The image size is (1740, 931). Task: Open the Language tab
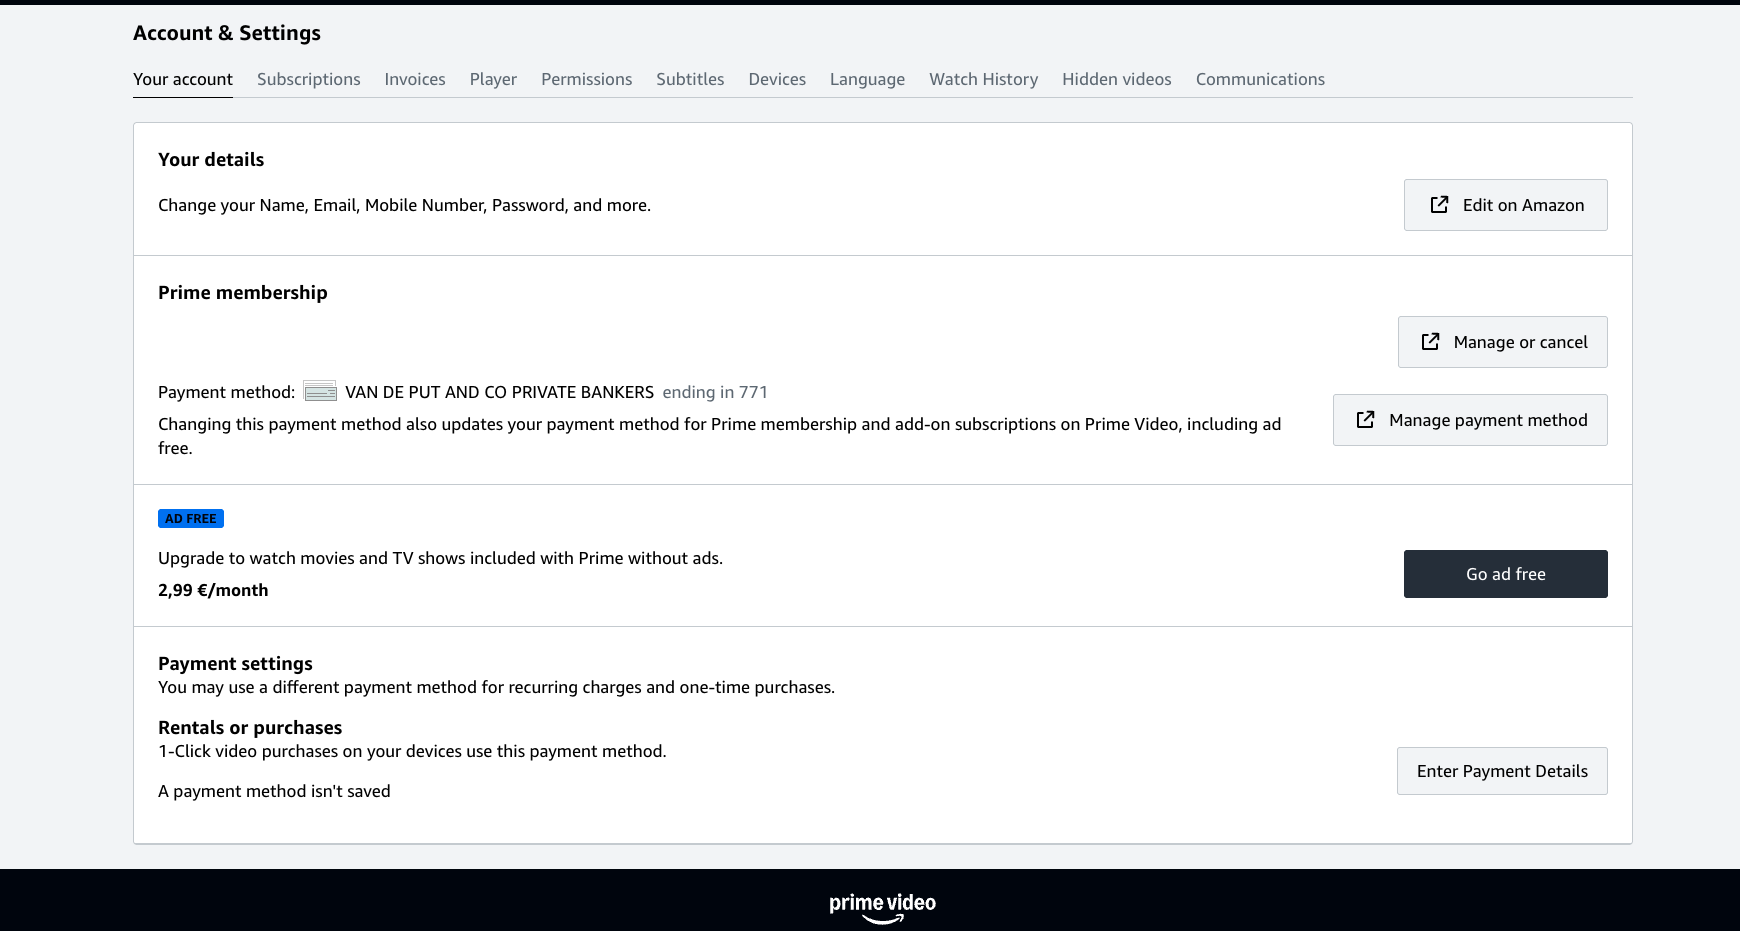click(x=867, y=79)
